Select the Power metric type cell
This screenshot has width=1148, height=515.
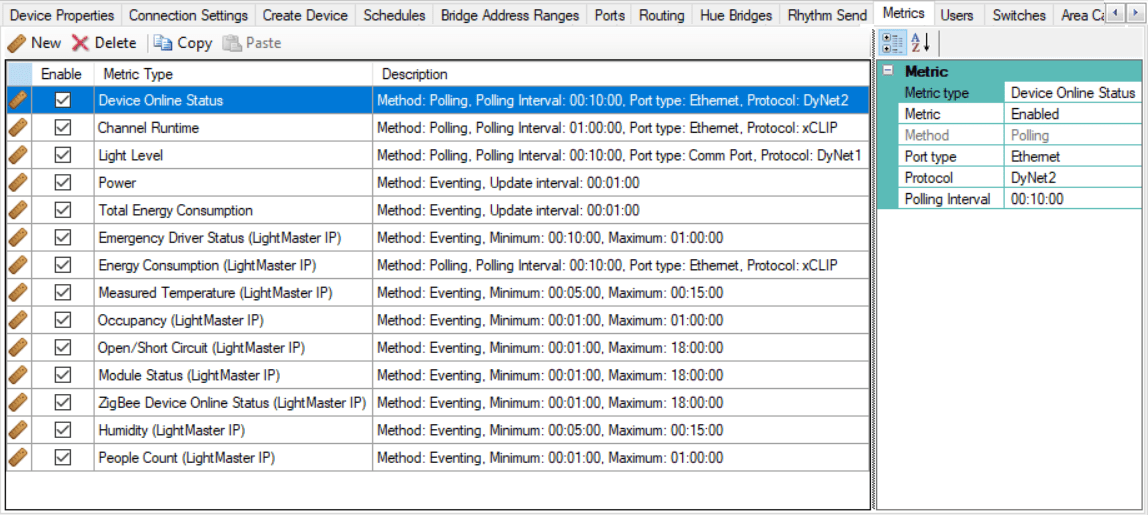click(x=233, y=183)
